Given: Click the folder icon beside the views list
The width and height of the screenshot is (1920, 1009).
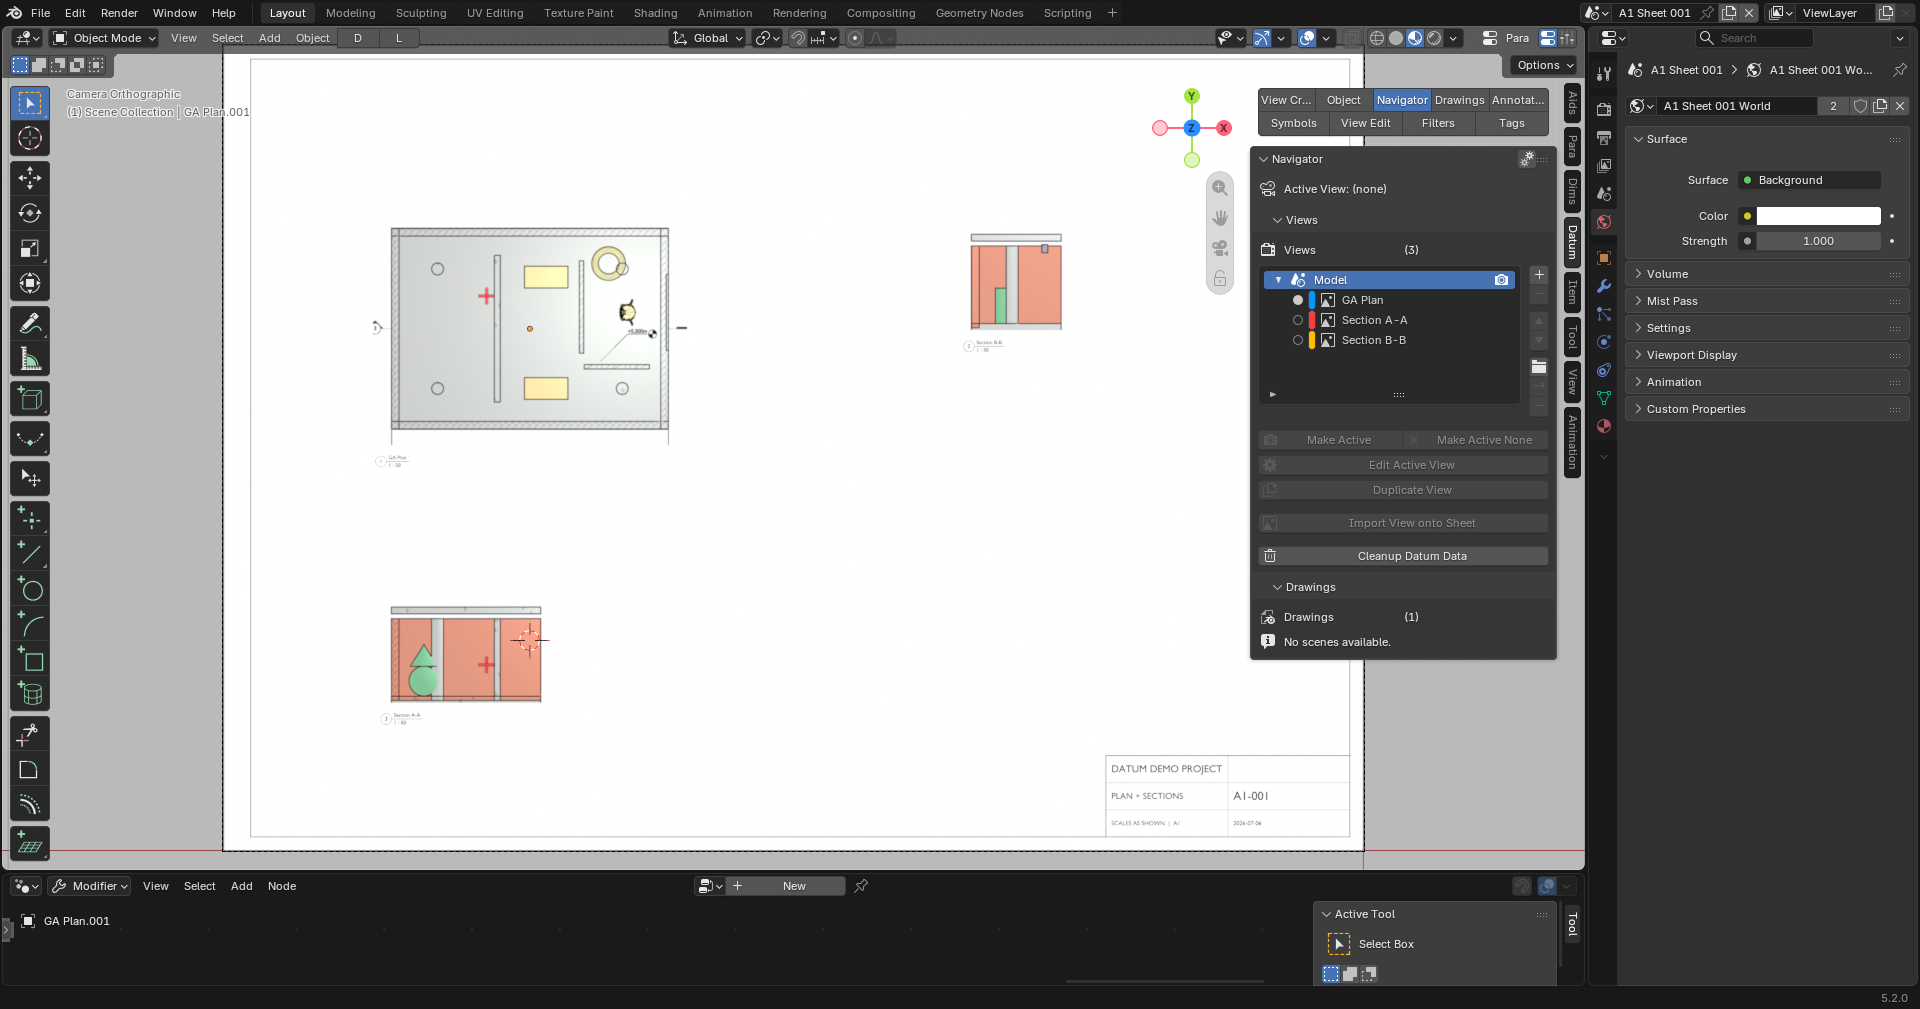Looking at the screenshot, I should pos(1539,367).
